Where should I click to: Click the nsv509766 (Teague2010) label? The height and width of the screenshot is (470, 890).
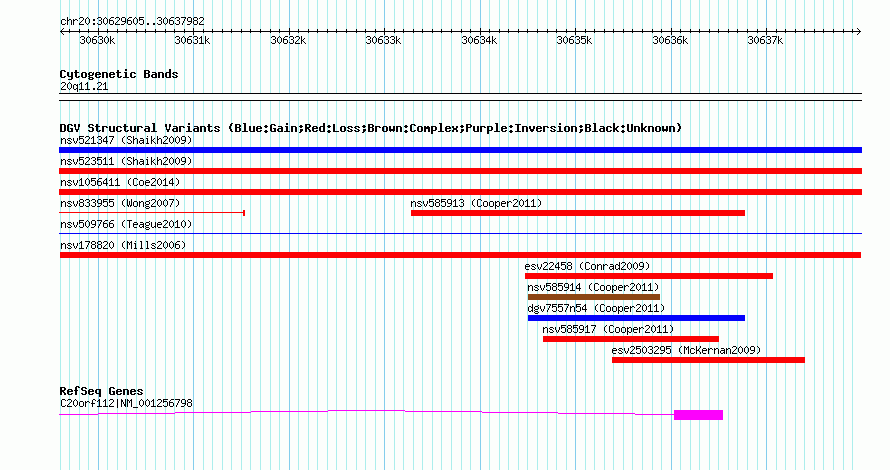126,224
